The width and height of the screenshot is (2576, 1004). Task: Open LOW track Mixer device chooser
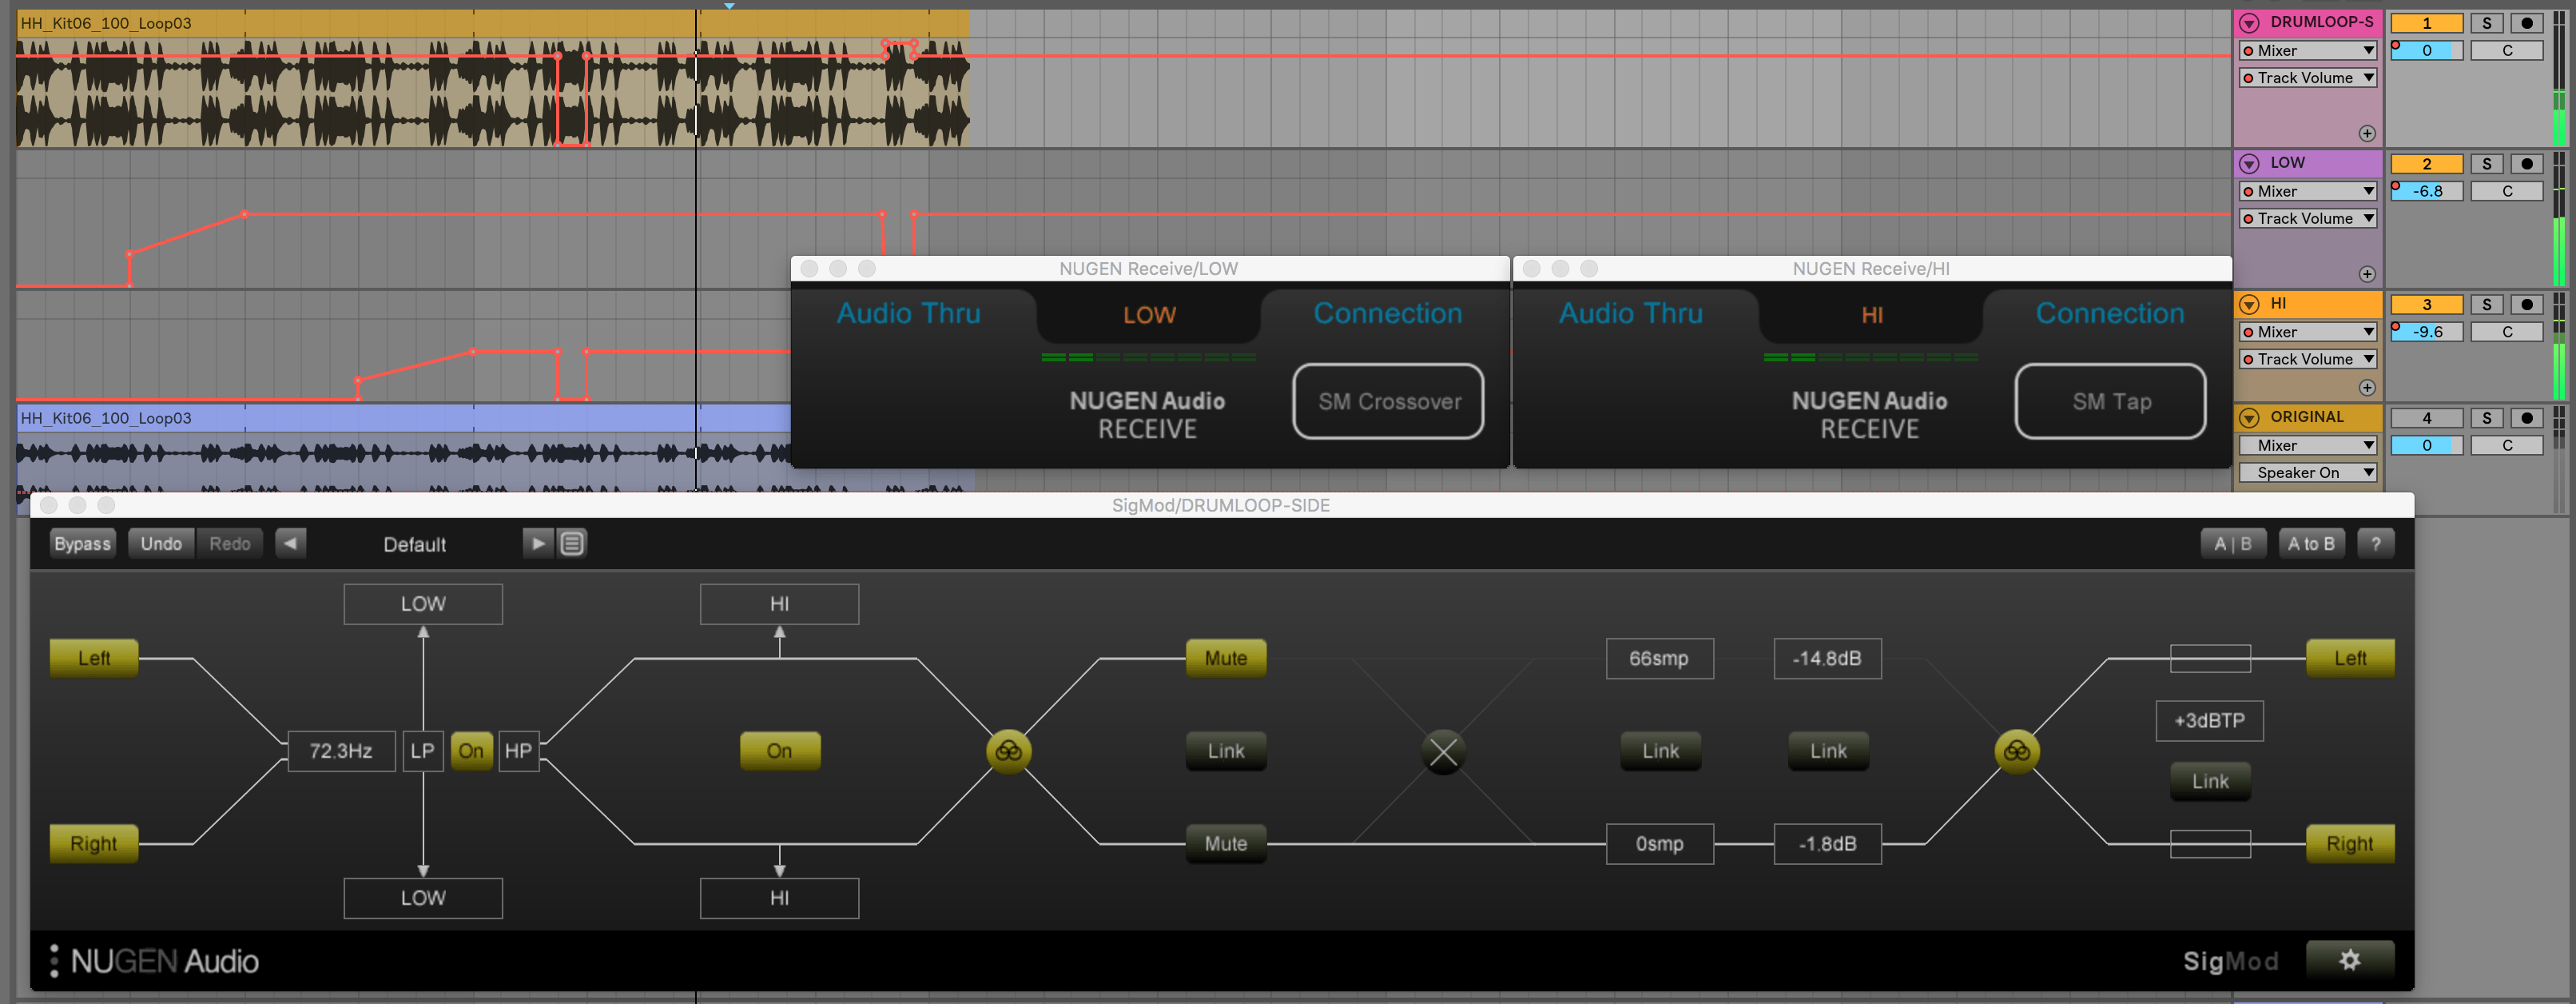pos(2307,191)
